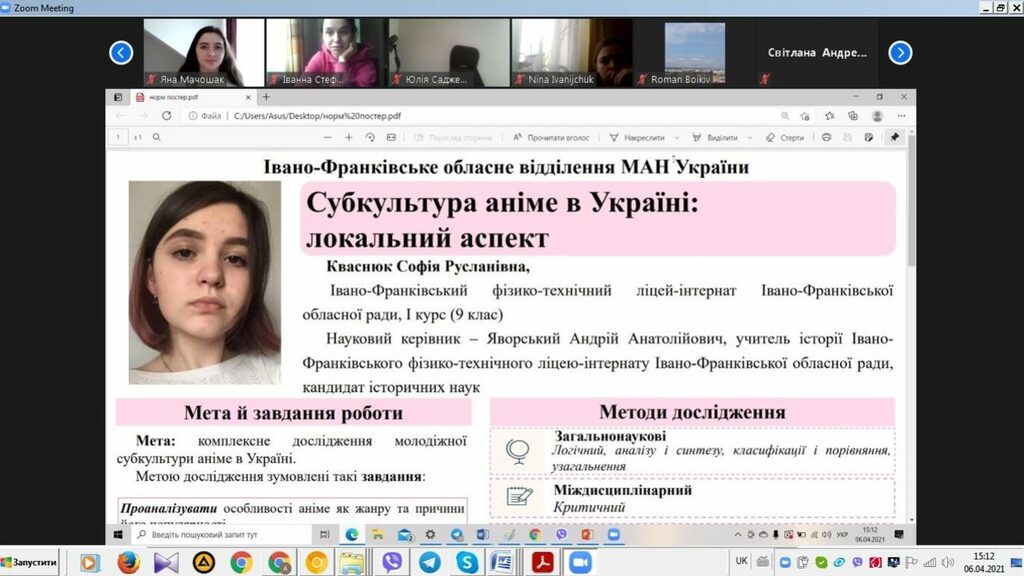
Task: Toggle pin PDF toolbar button
Action: tap(894, 137)
